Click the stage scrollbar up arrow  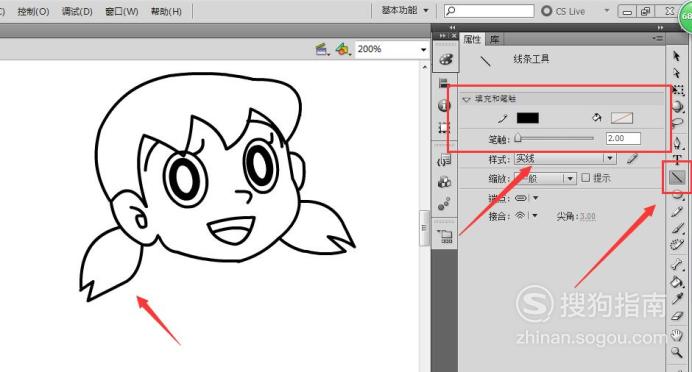tap(425, 67)
